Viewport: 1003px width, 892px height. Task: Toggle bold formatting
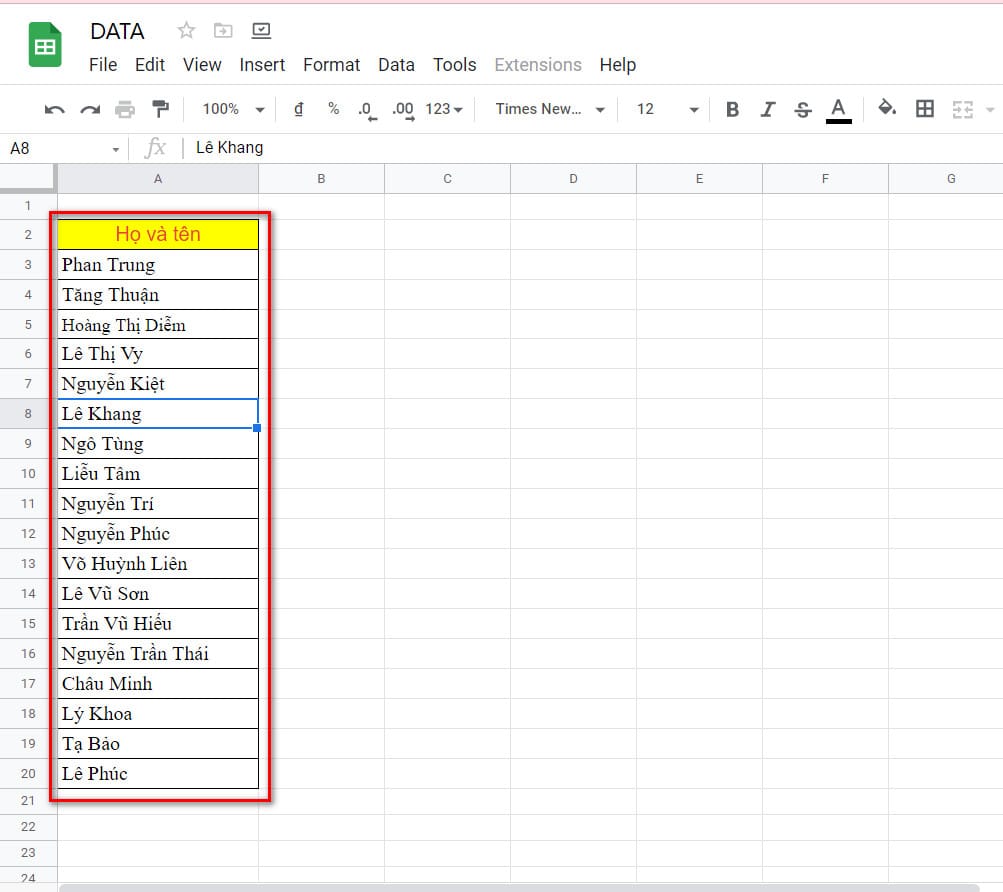click(x=732, y=109)
